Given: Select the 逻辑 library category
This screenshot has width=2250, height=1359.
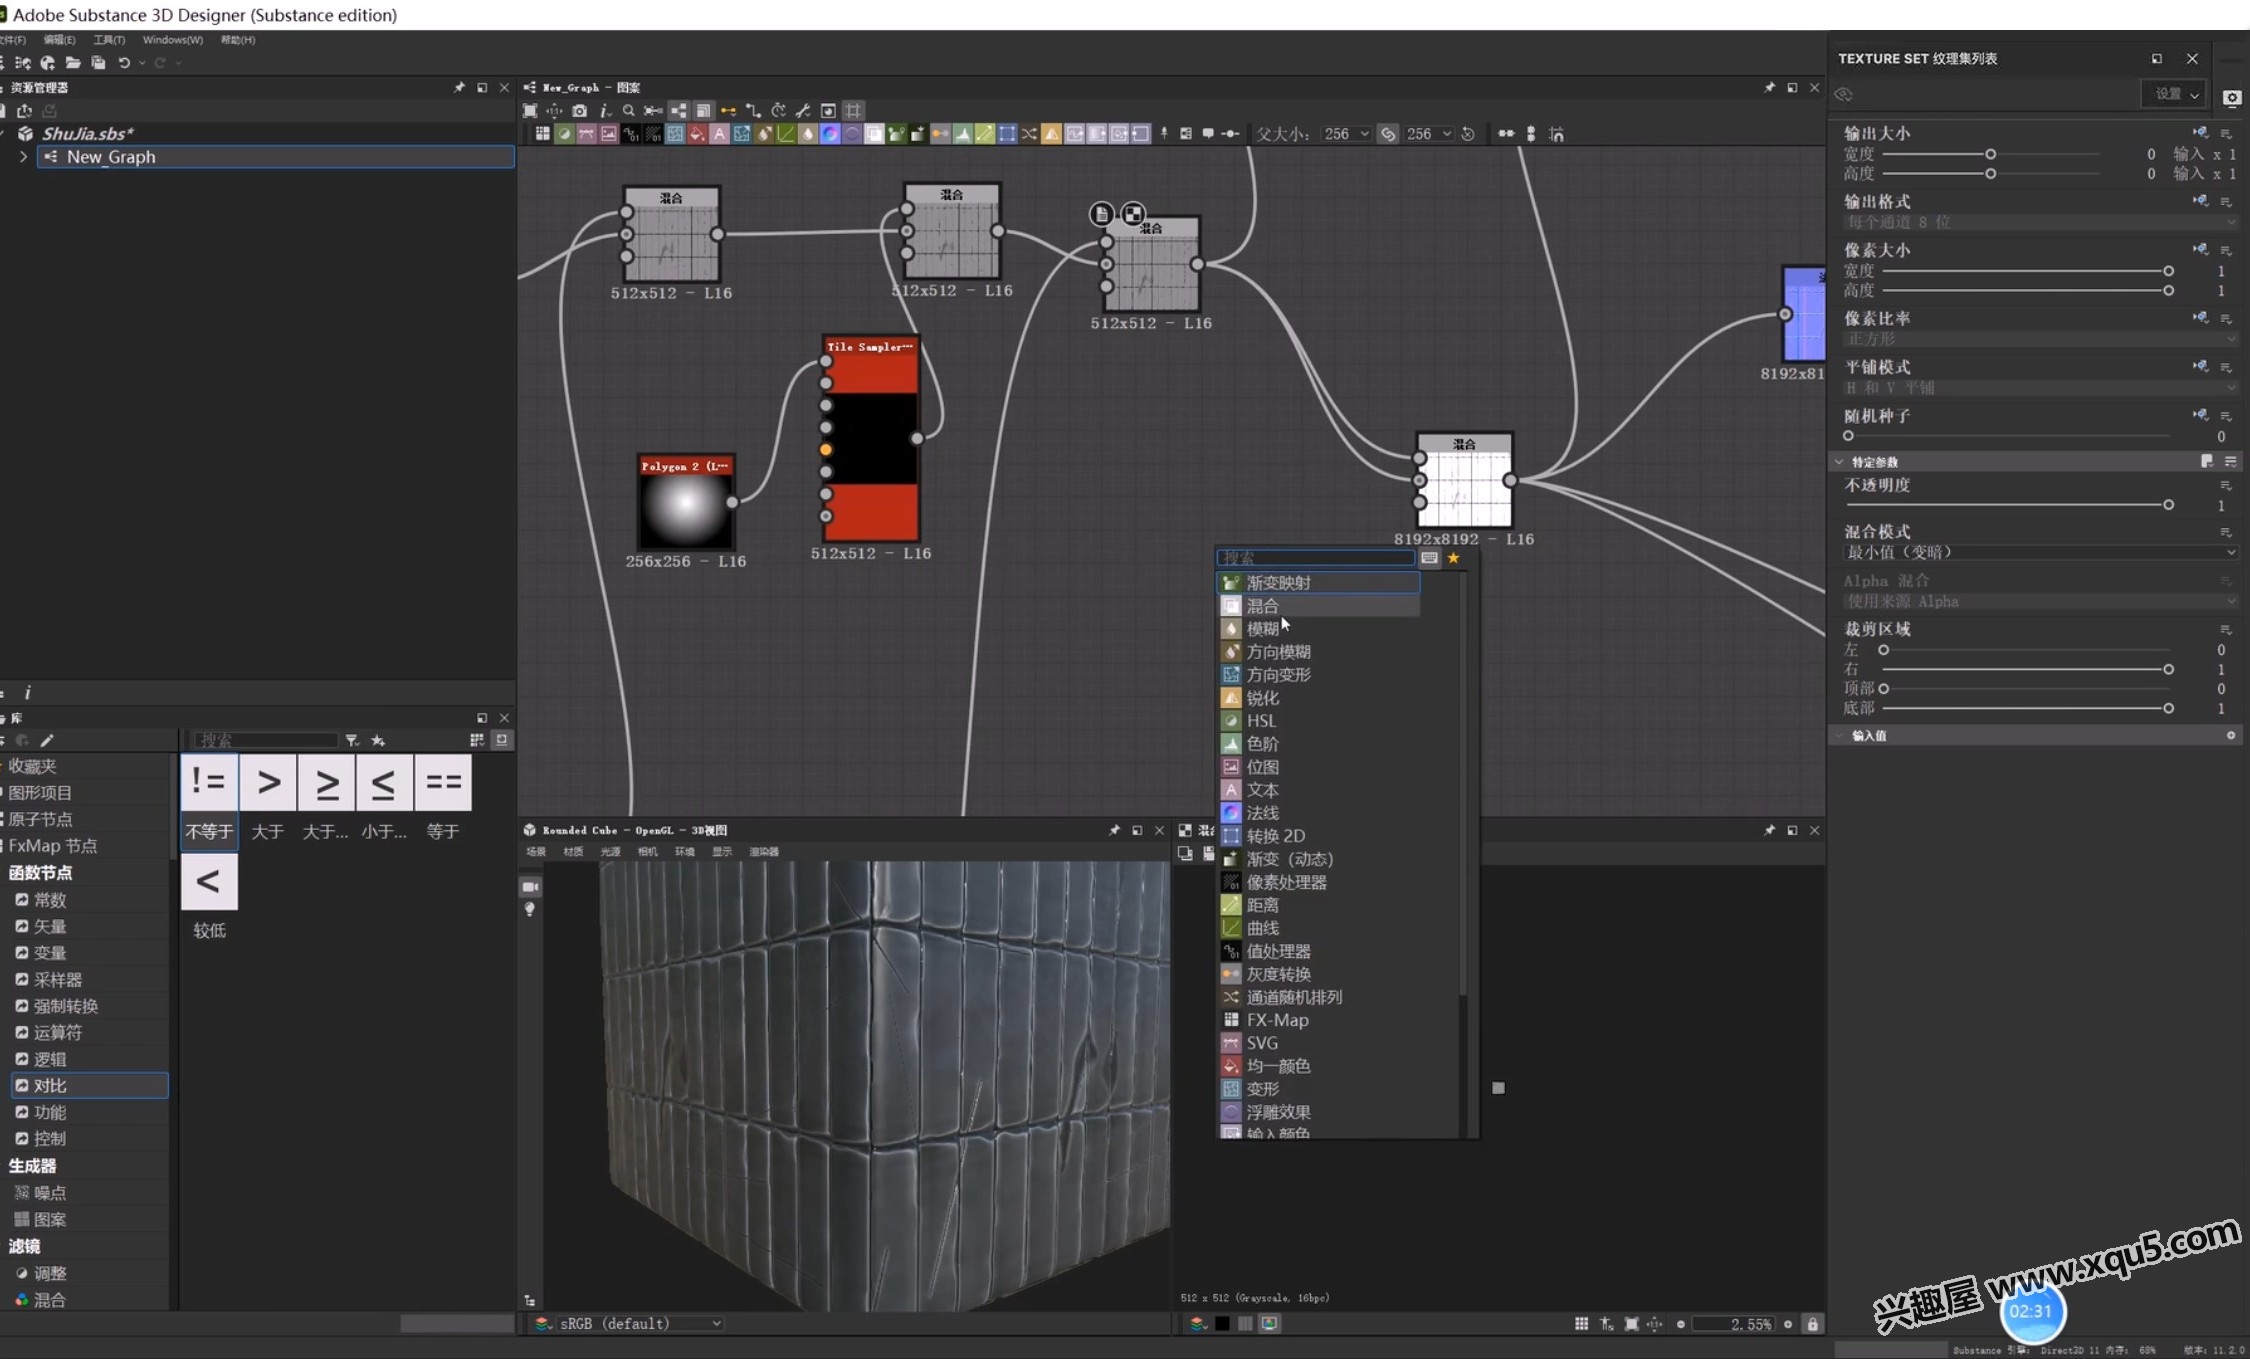Looking at the screenshot, I should pyautogui.click(x=49, y=1059).
